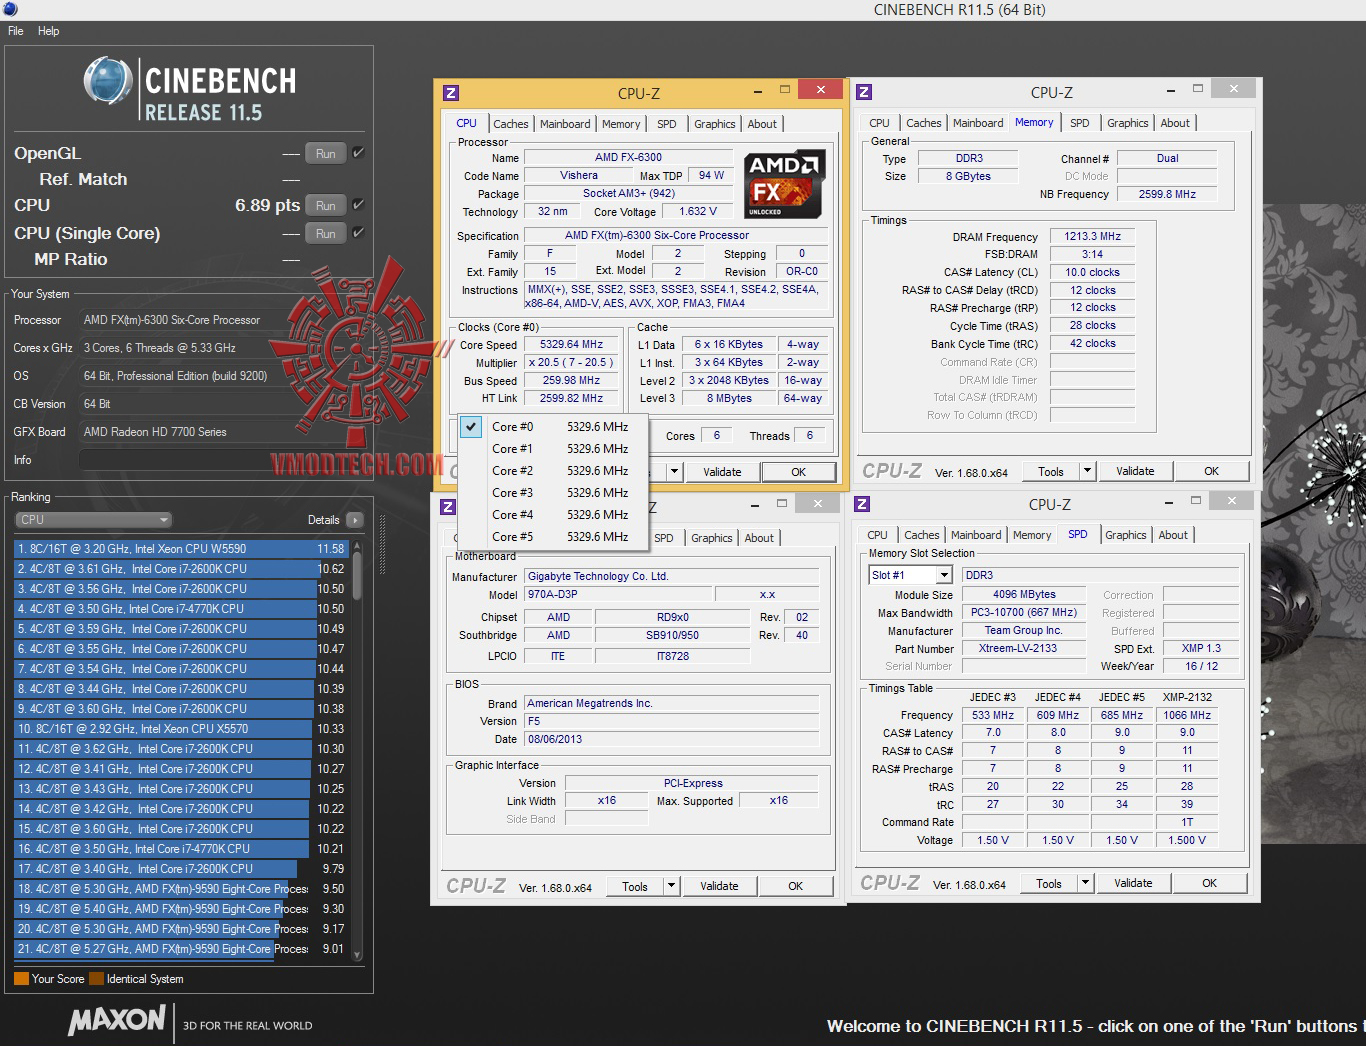Screen dimensions: 1366x1046
Task: Open the About tab in the CPU tab window
Action: pos(762,124)
